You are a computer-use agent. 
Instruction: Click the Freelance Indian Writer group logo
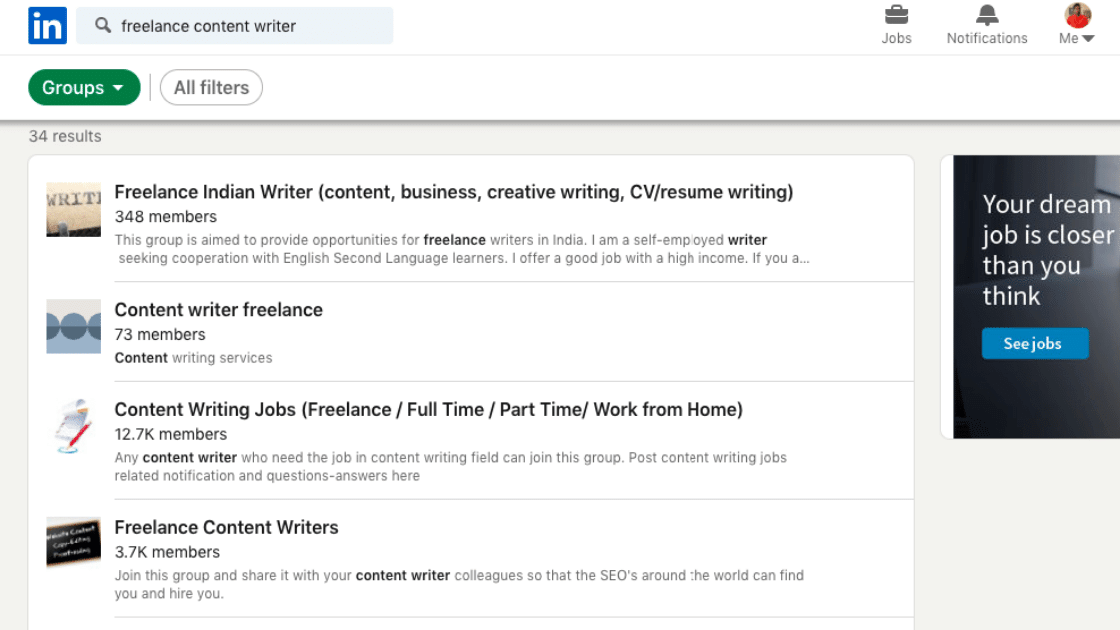pos(73,209)
